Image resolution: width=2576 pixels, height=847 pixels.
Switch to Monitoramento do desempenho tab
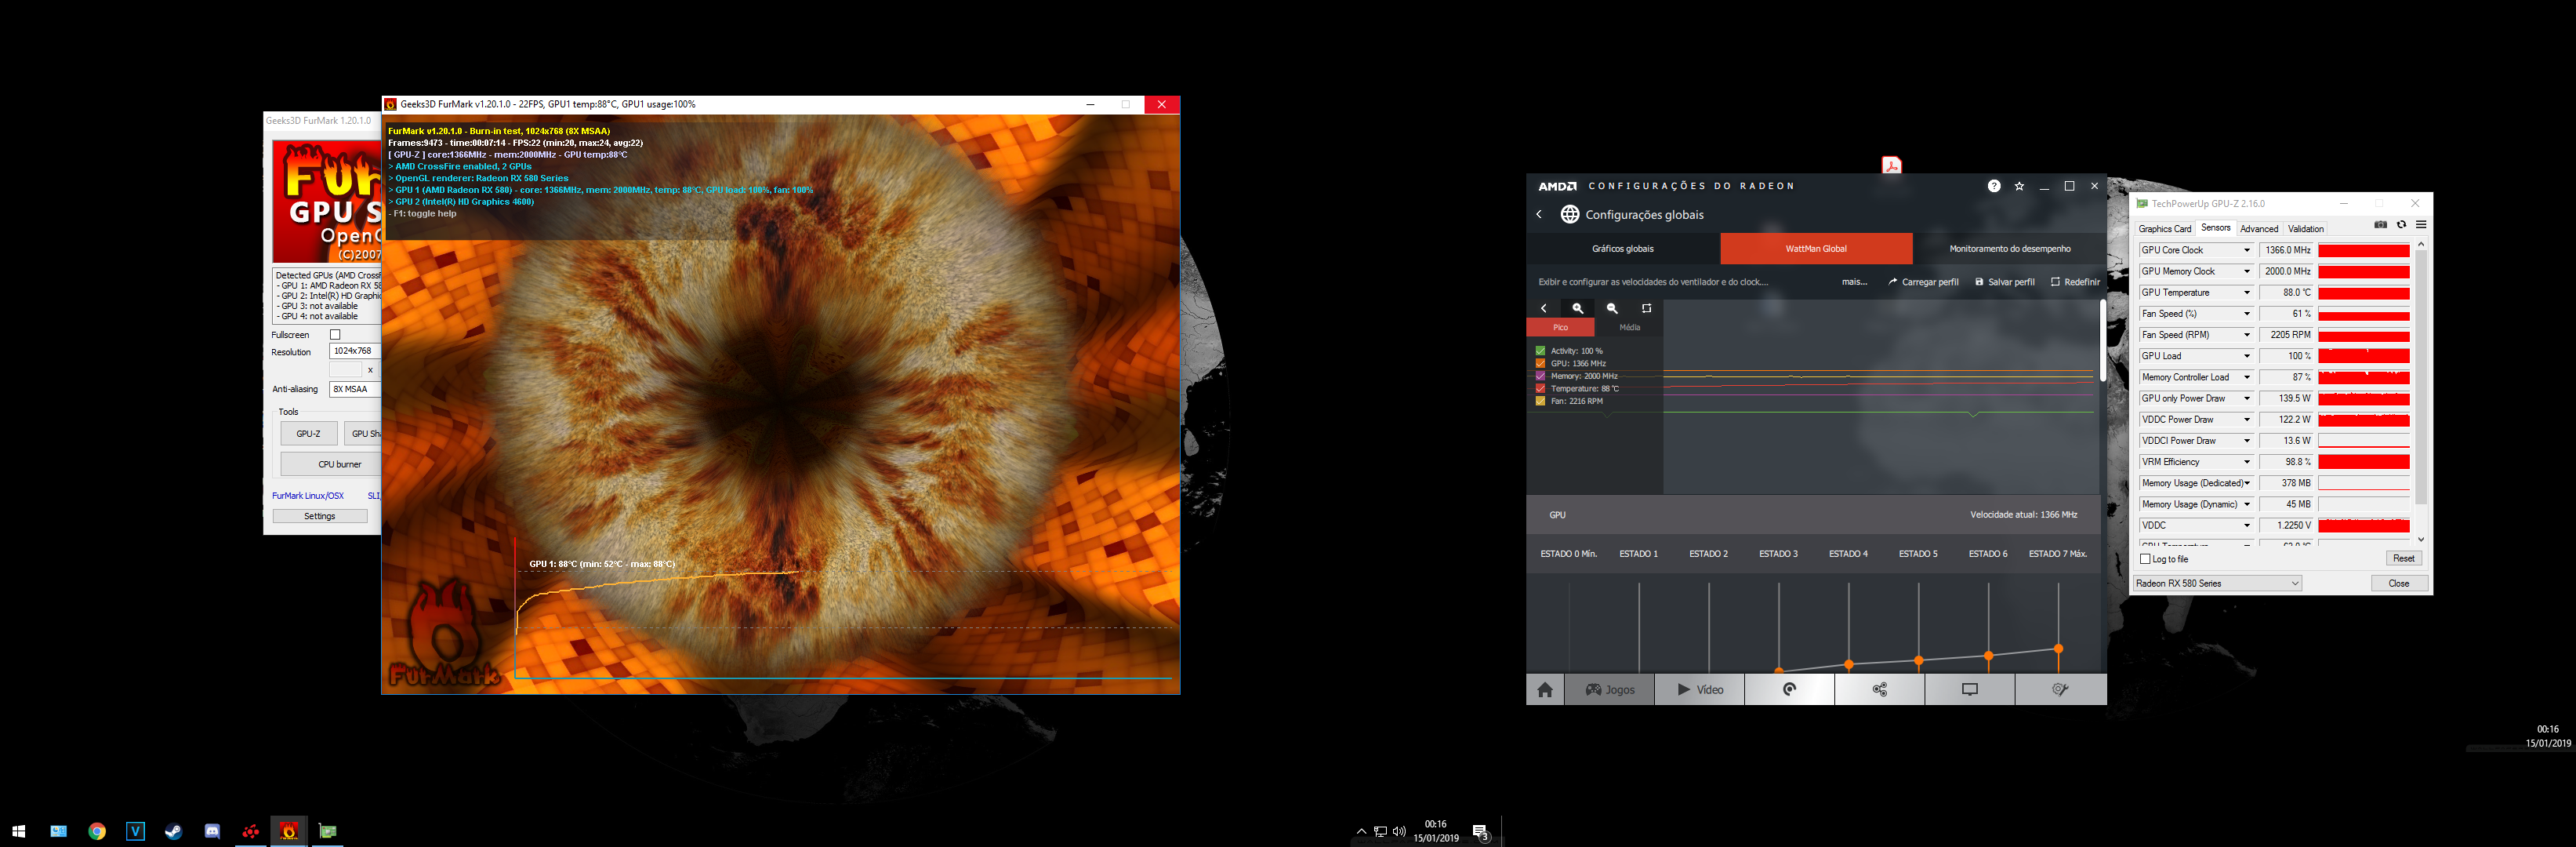click(2010, 249)
